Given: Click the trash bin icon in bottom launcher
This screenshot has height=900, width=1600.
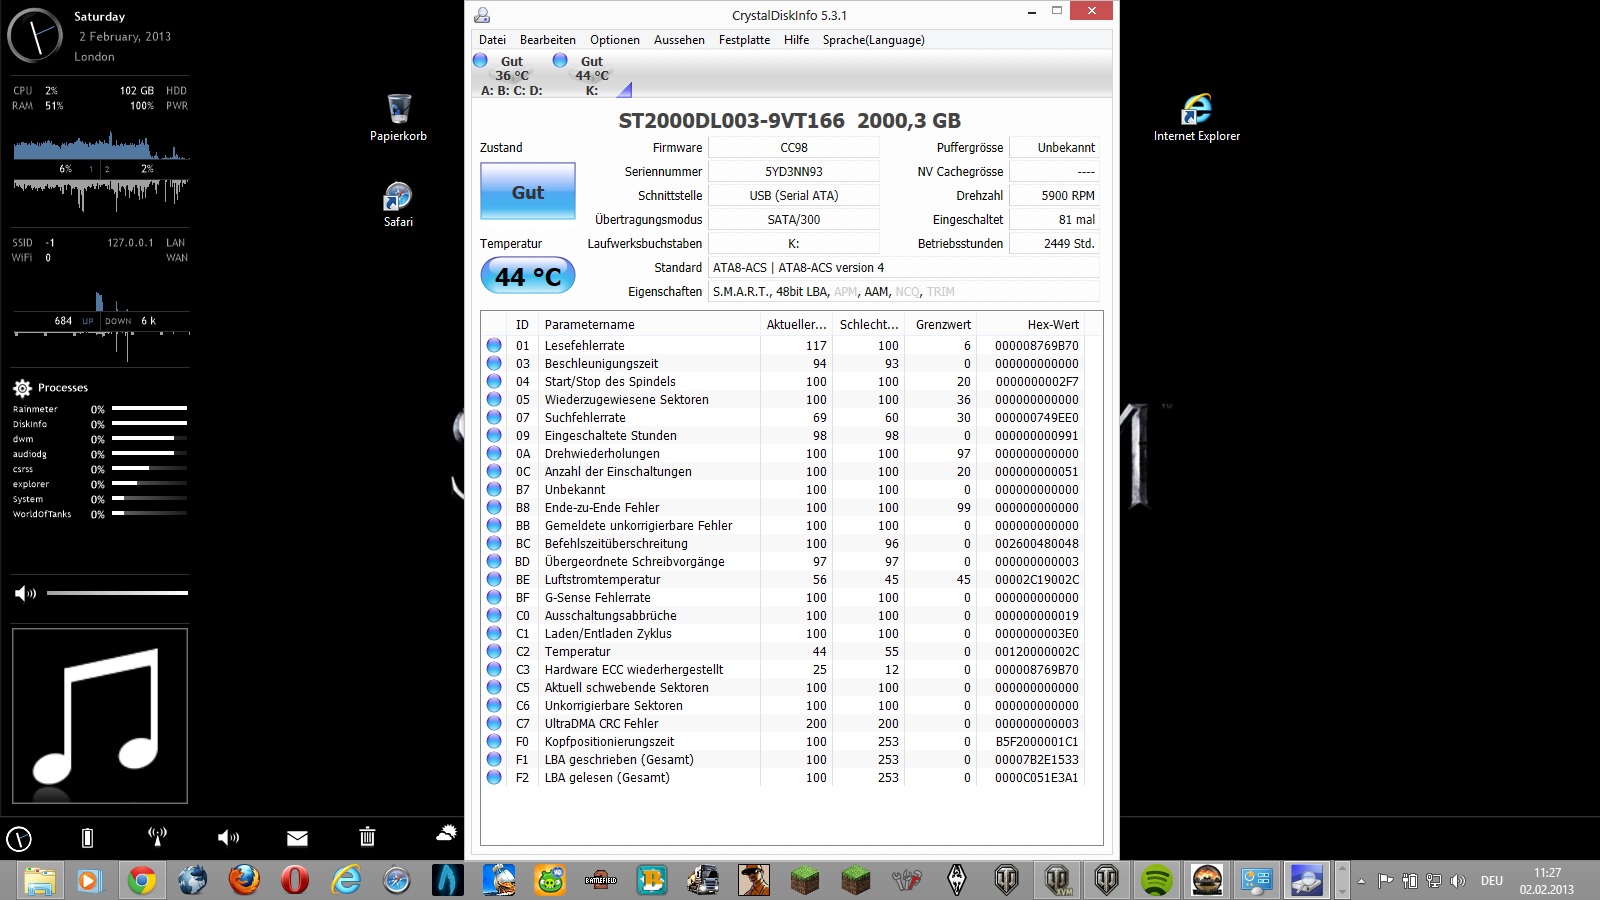Looking at the screenshot, I should tap(367, 836).
